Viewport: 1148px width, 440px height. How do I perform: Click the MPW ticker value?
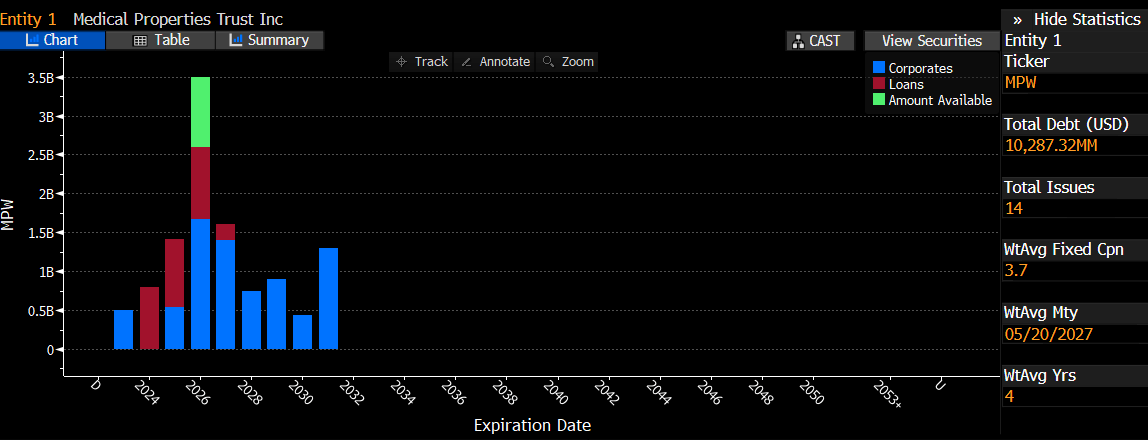(1021, 82)
